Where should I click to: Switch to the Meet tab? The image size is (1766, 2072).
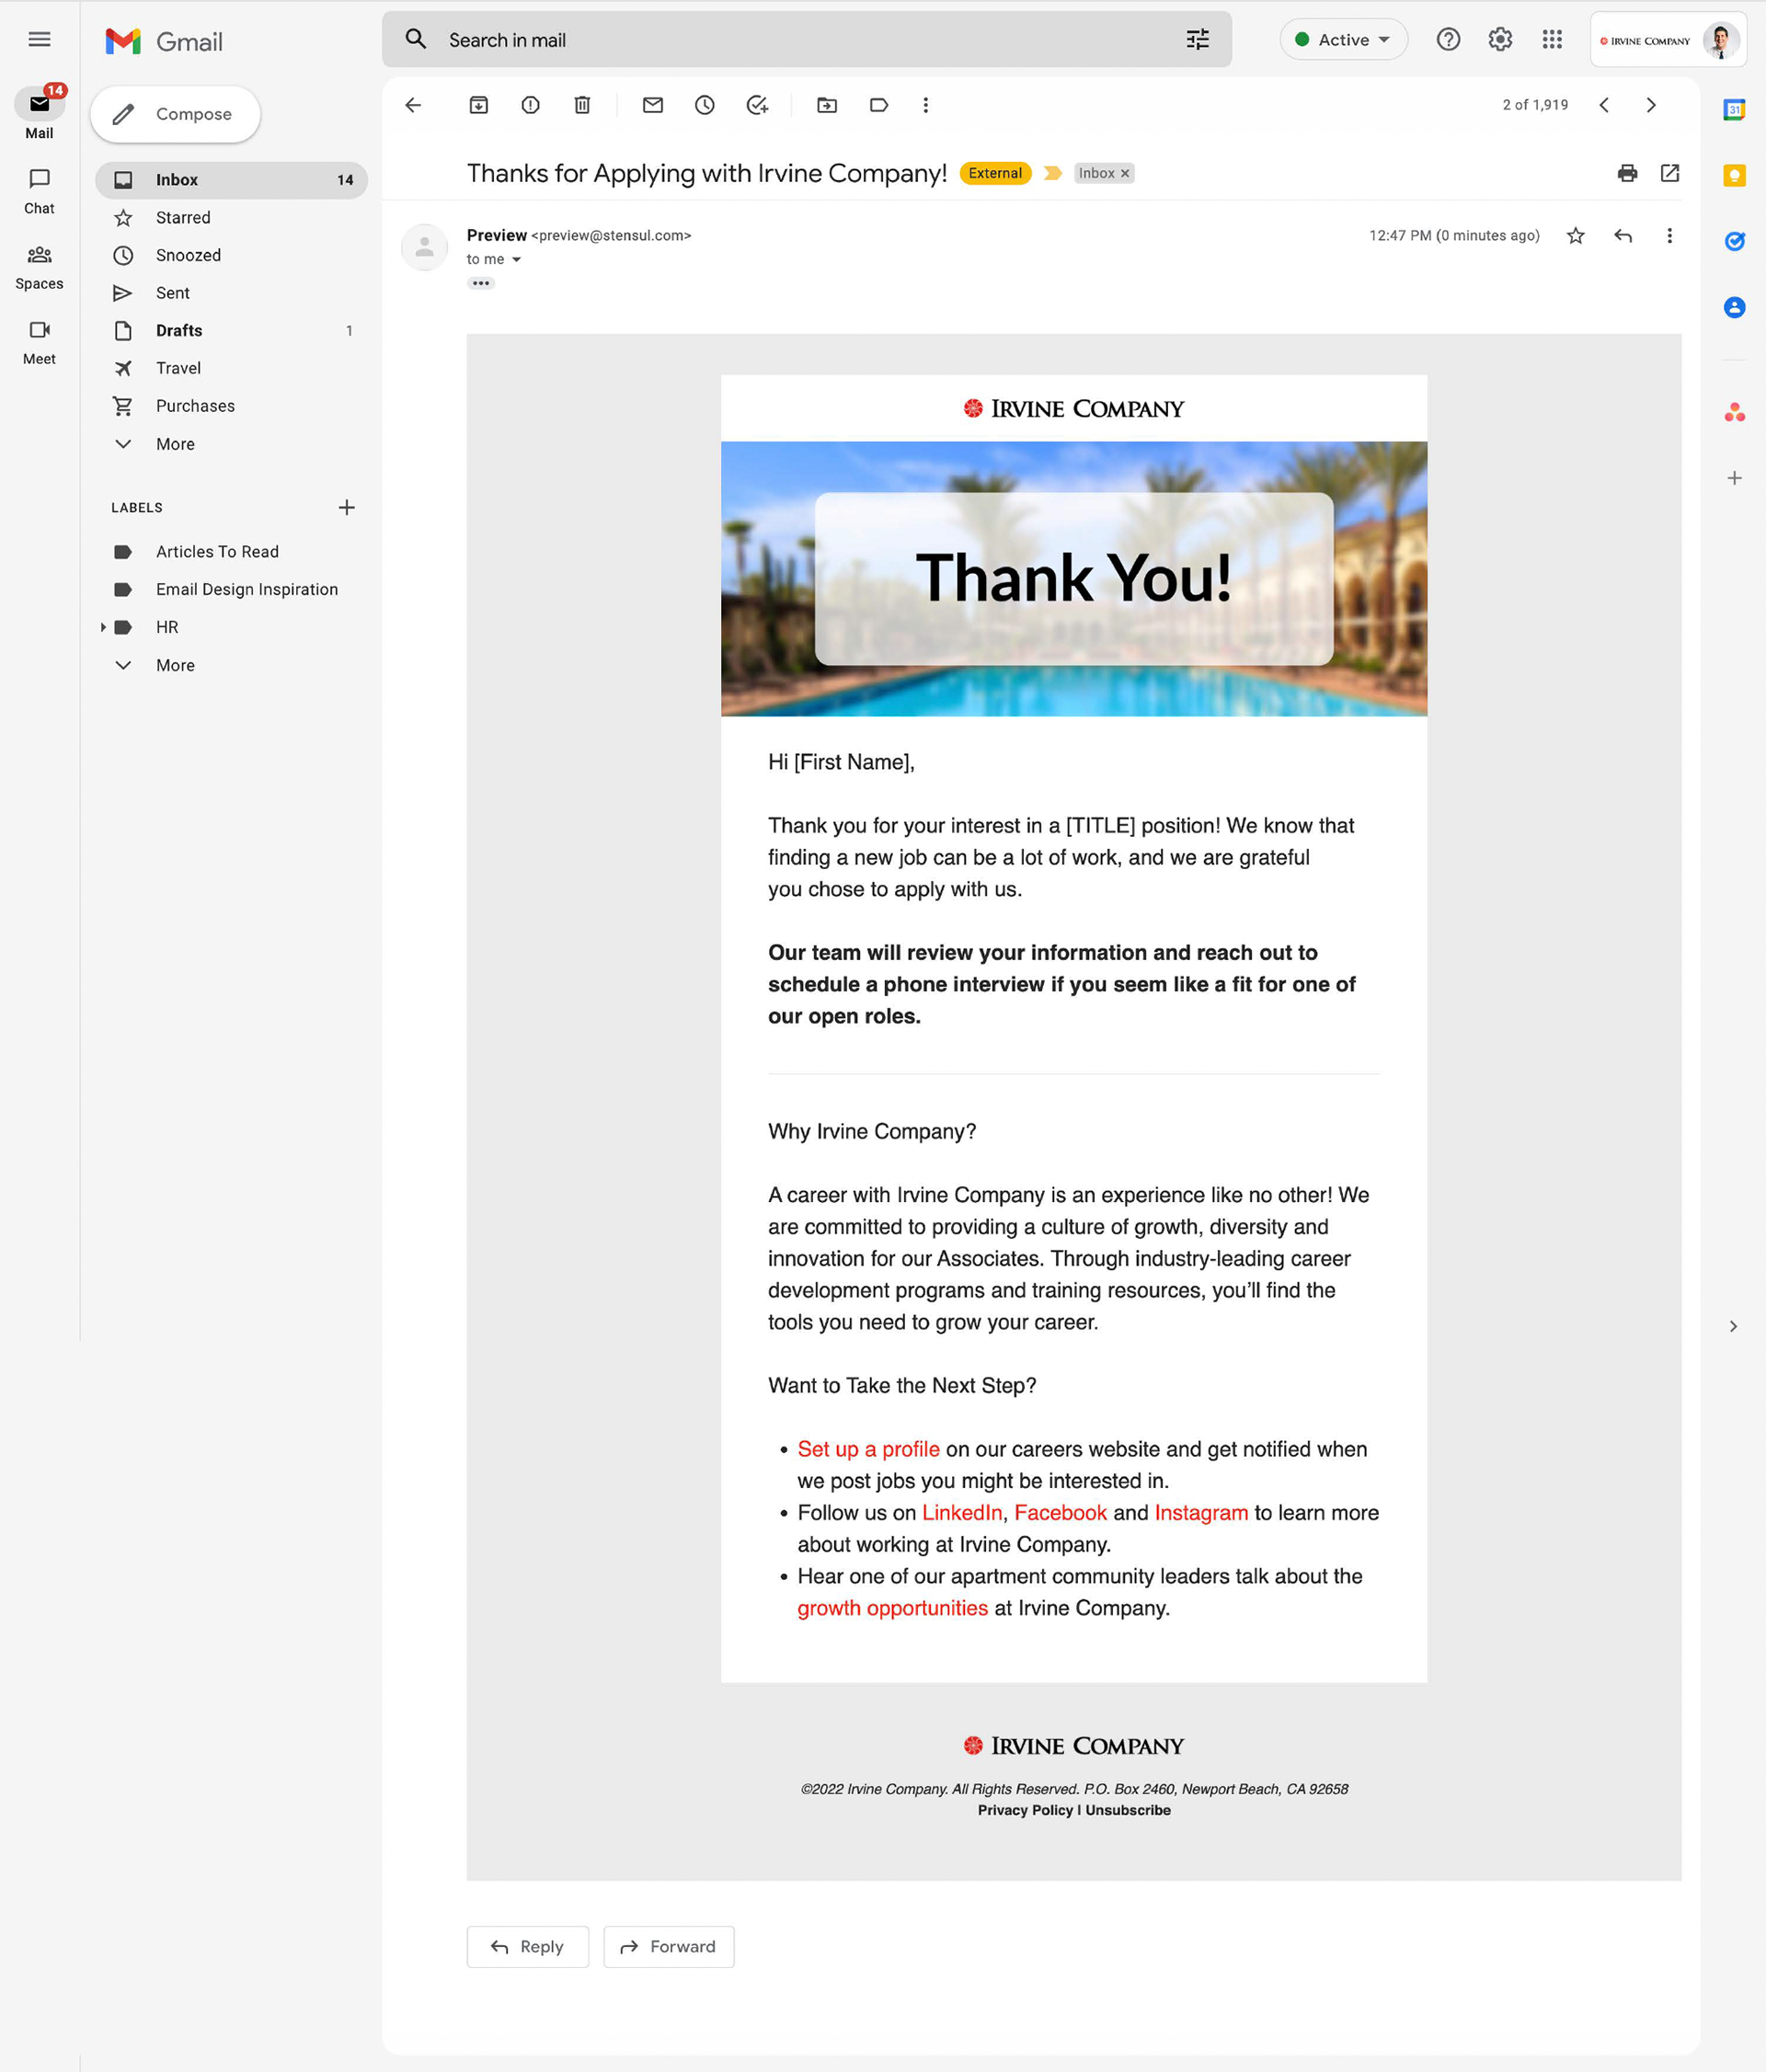pyautogui.click(x=39, y=343)
